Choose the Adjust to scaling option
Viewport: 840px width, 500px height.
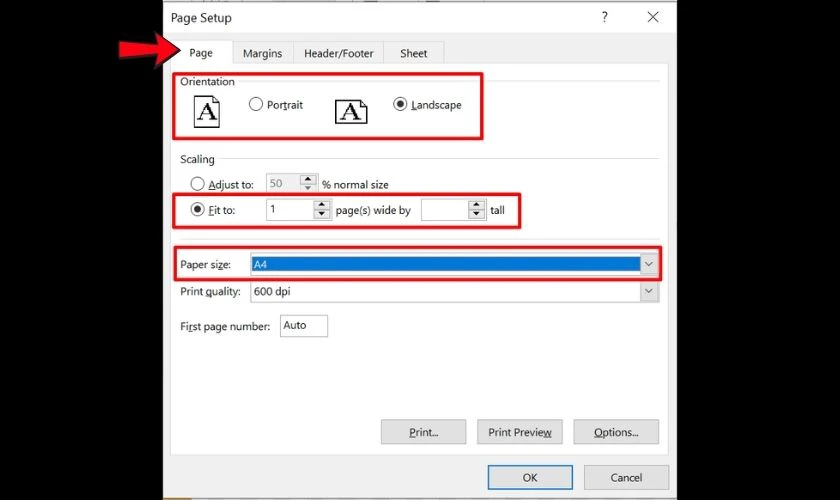[197, 184]
